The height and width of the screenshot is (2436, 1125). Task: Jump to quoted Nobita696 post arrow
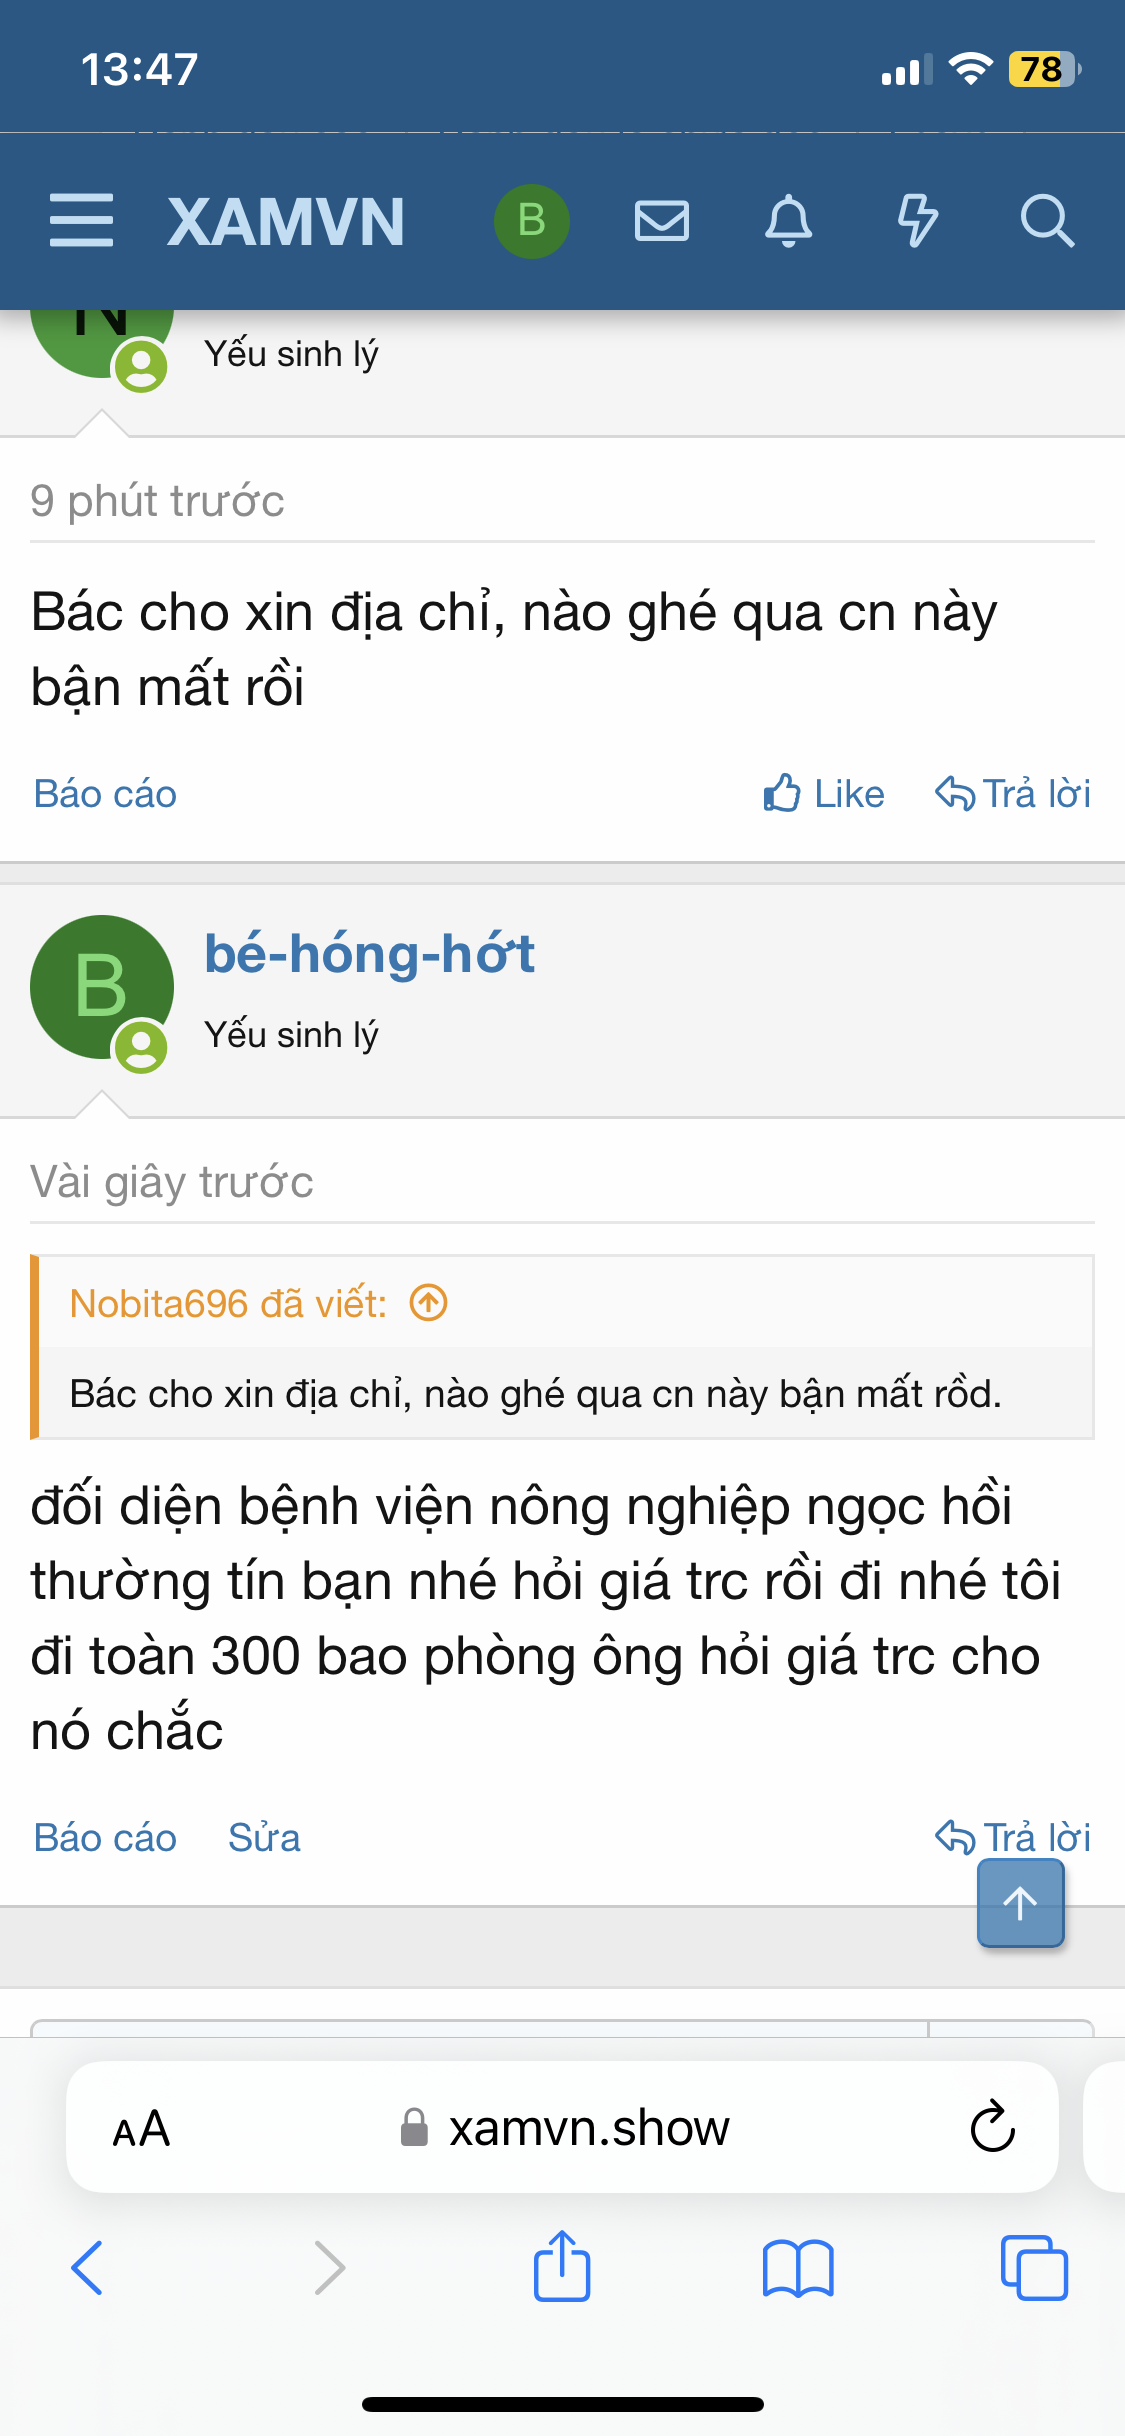pos(429,1303)
